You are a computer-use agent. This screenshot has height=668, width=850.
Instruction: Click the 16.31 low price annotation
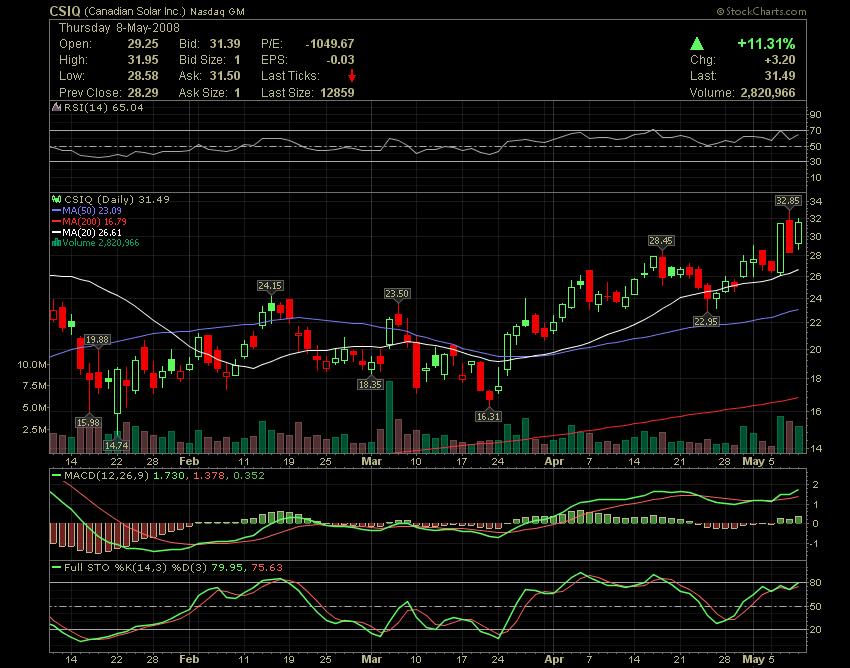pos(488,416)
